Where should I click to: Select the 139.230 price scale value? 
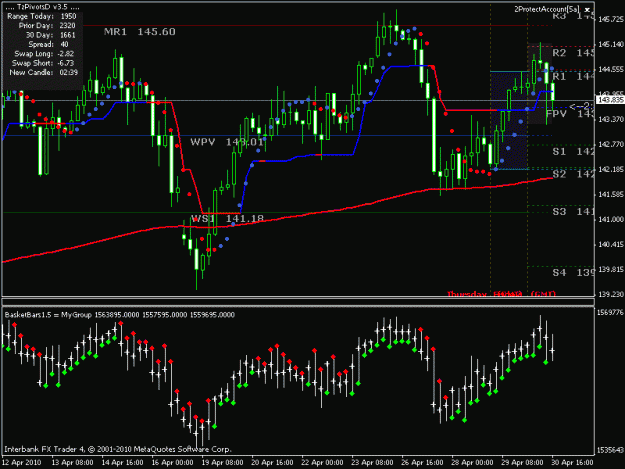[610, 294]
